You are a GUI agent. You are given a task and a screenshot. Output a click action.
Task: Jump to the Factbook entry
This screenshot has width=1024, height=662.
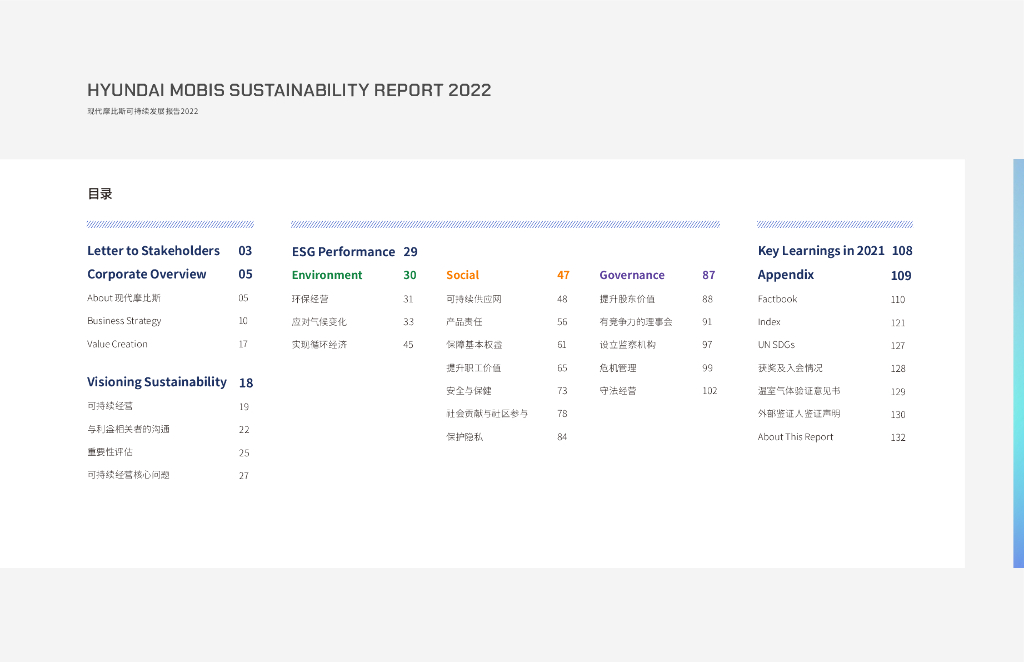[777, 299]
